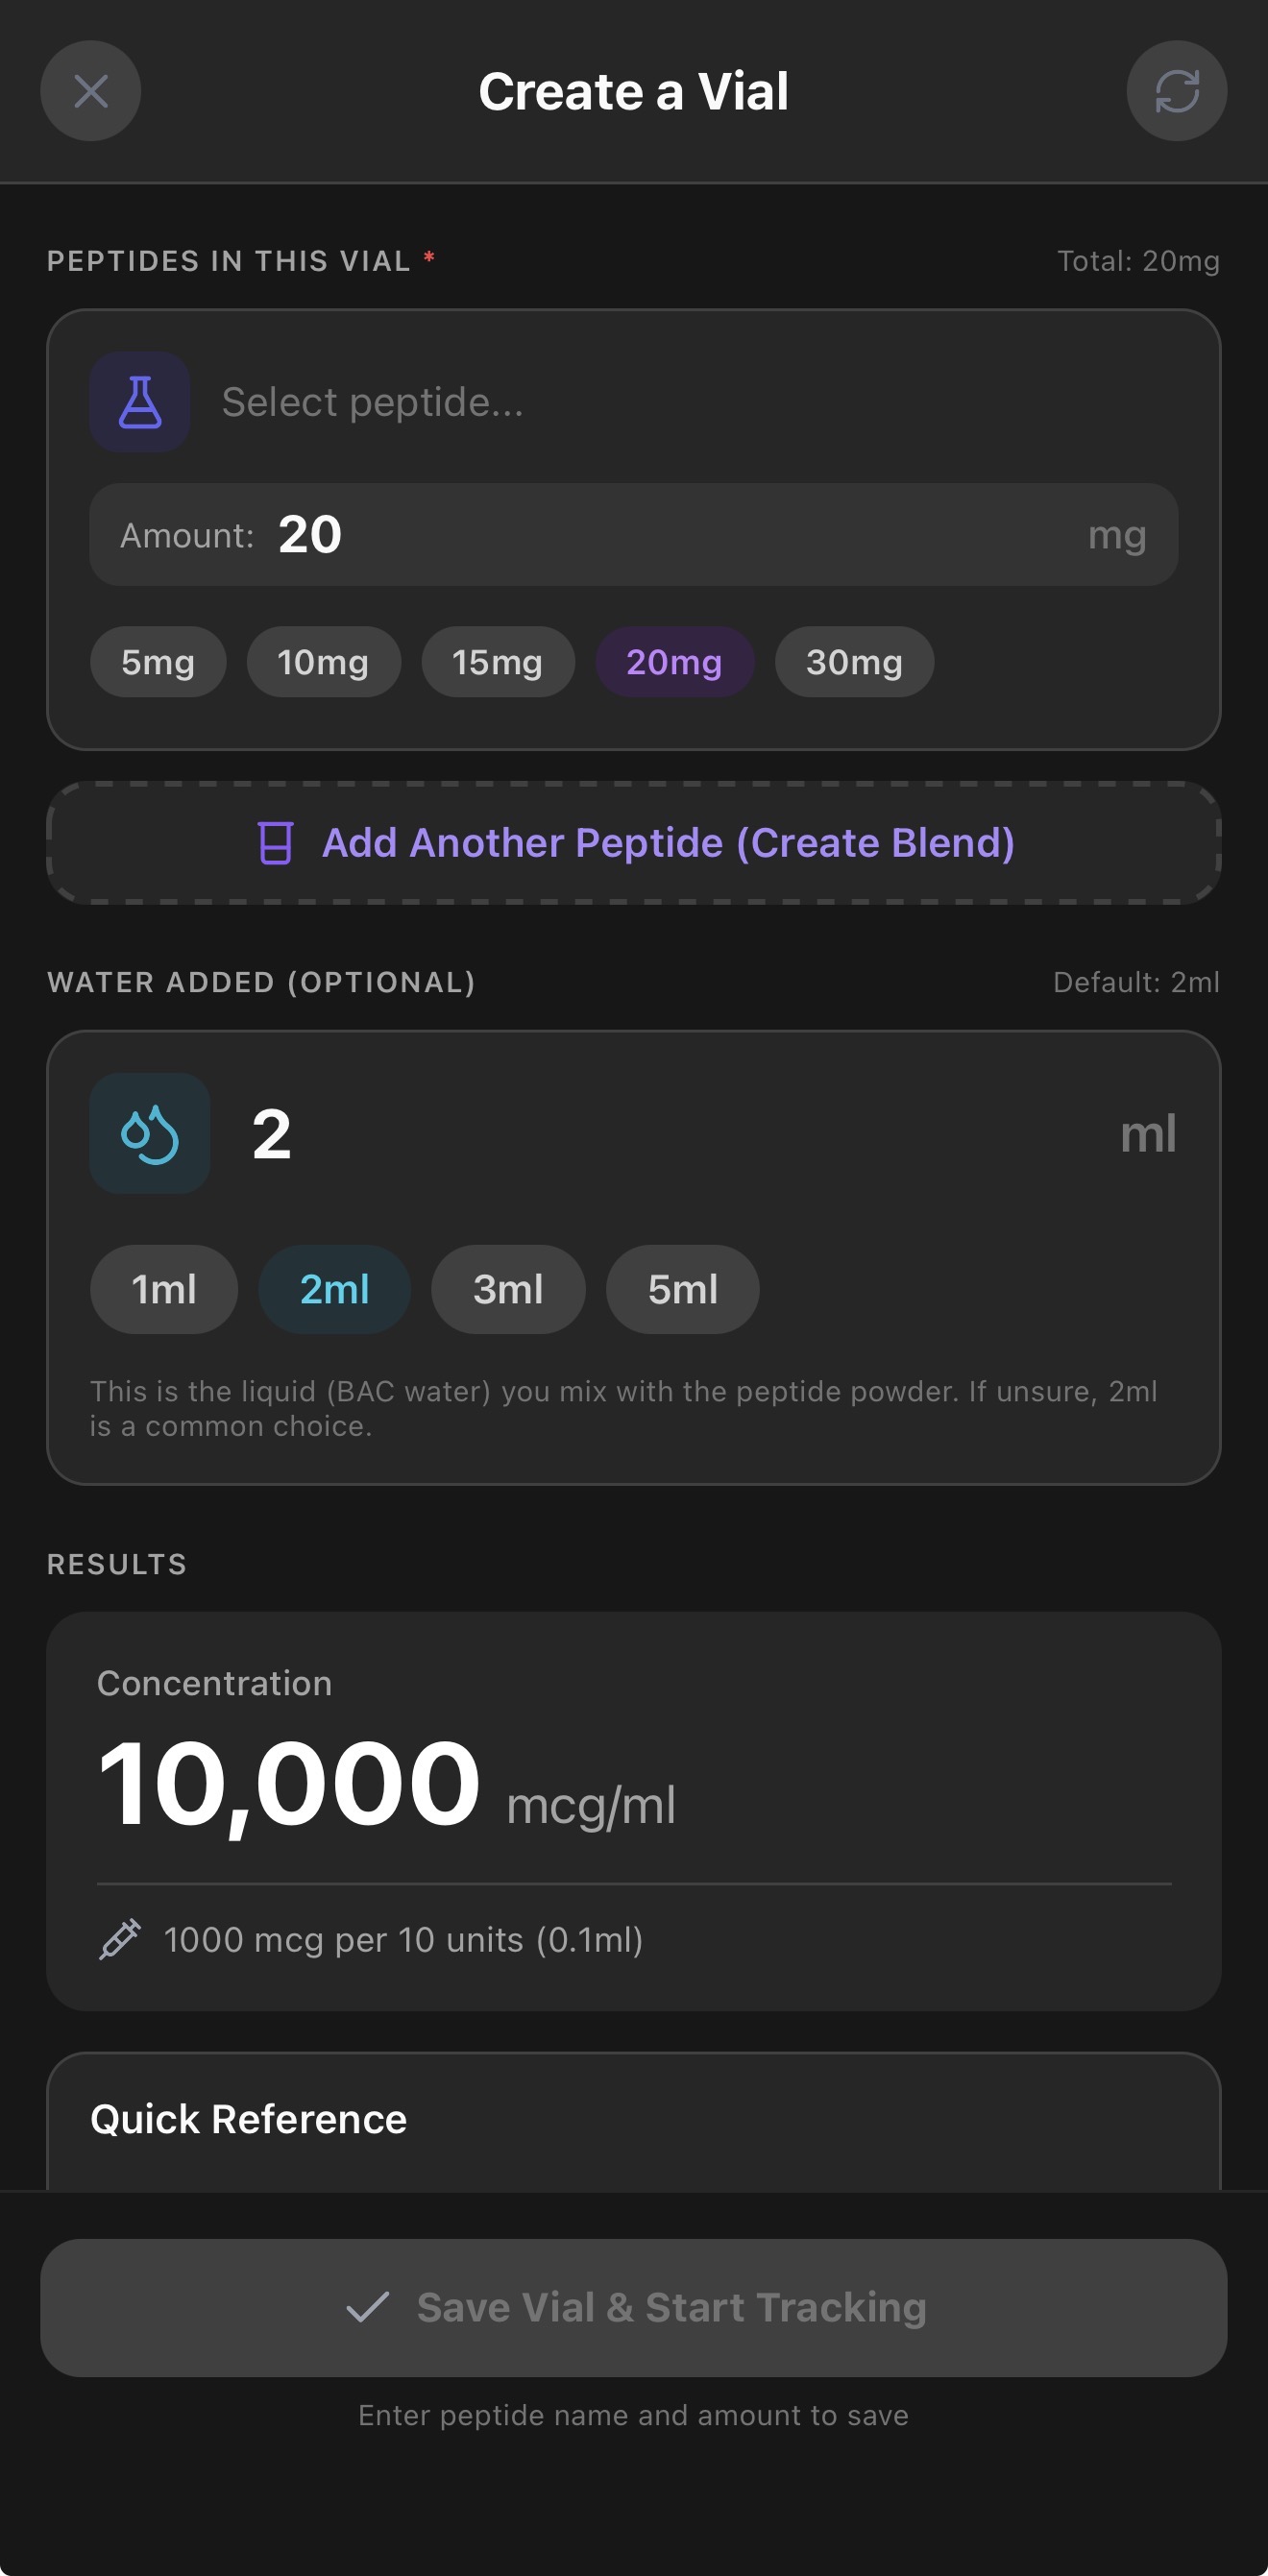Pick the 20mg amount preset
This screenshot has width=1268, height=2576.
[x=674, y=662]
